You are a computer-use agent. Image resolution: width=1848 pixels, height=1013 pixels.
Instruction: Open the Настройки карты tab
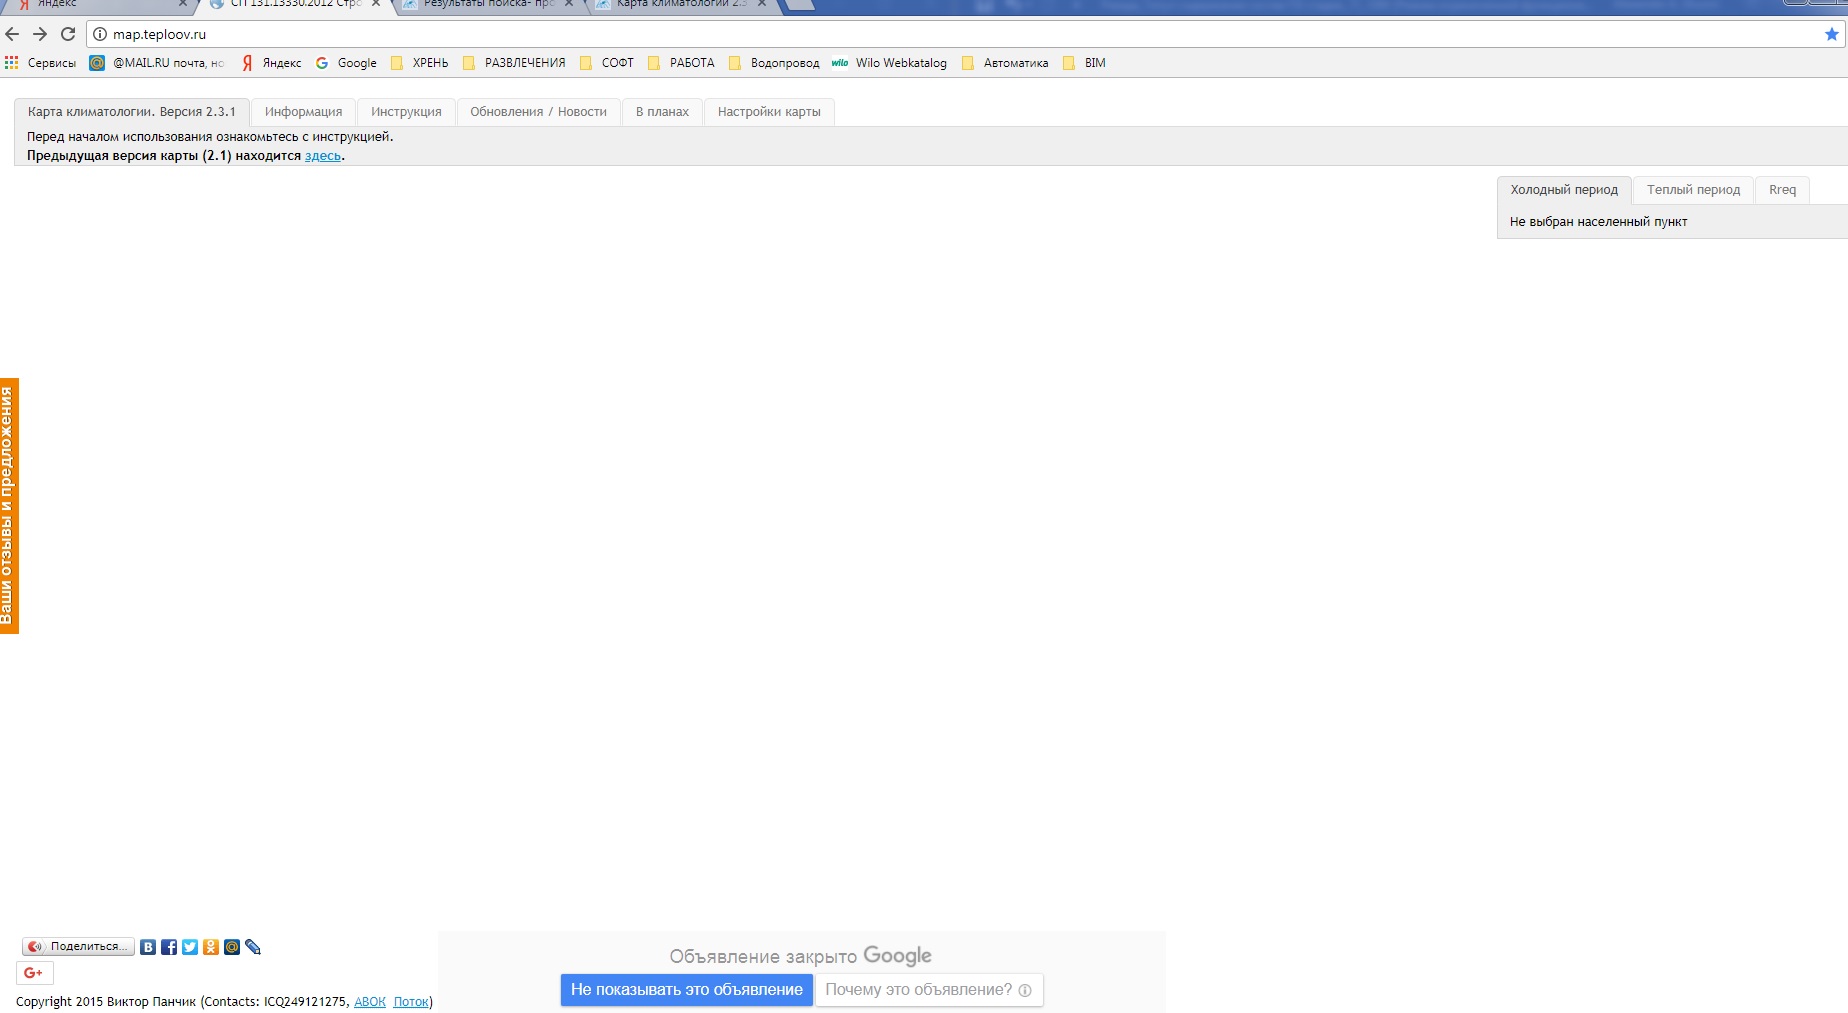point(769,112)
